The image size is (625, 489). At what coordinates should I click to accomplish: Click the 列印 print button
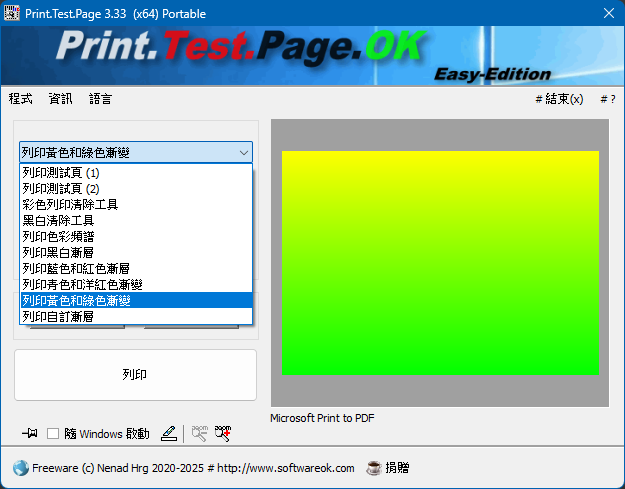135,375
